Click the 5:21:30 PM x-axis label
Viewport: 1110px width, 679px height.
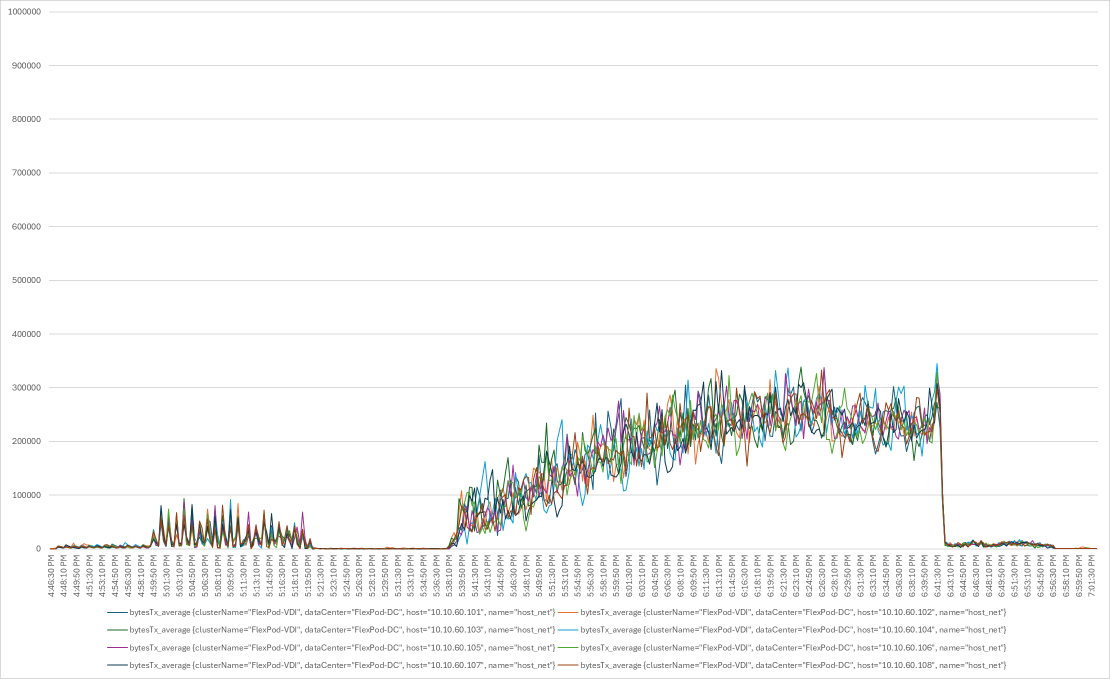click(x=321, y=576)
